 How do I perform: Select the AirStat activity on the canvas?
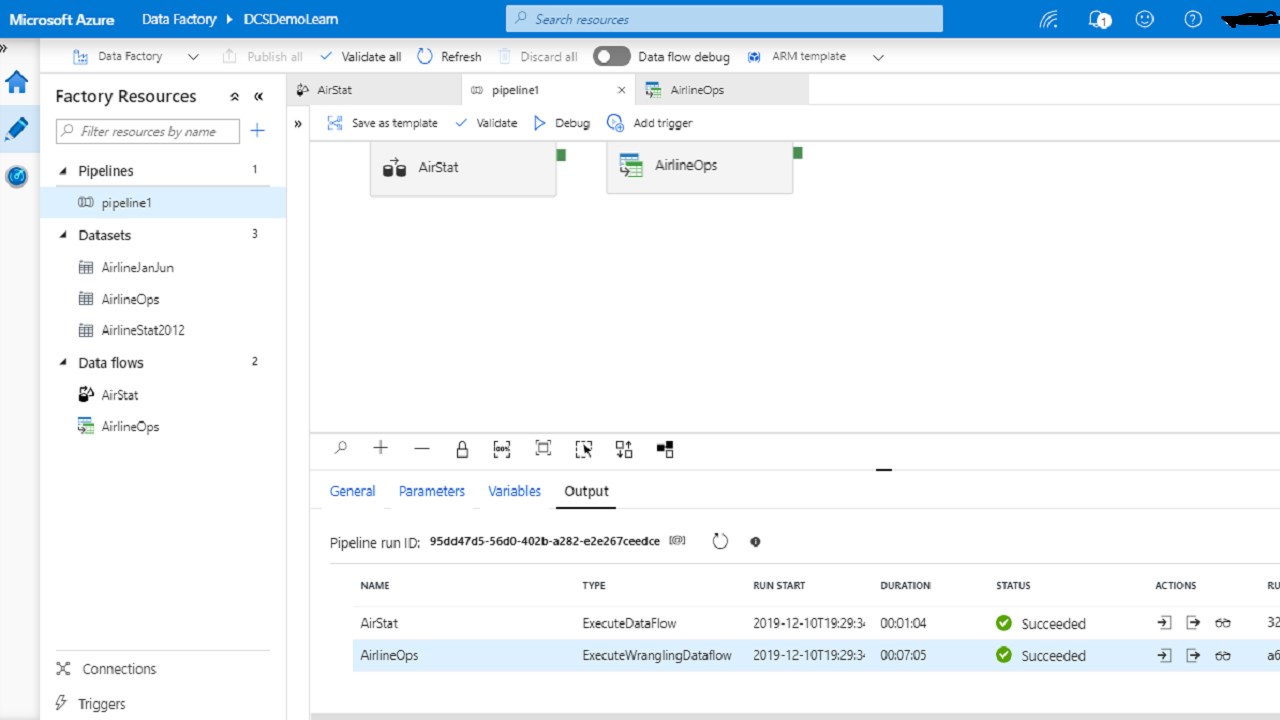(463, 168)
